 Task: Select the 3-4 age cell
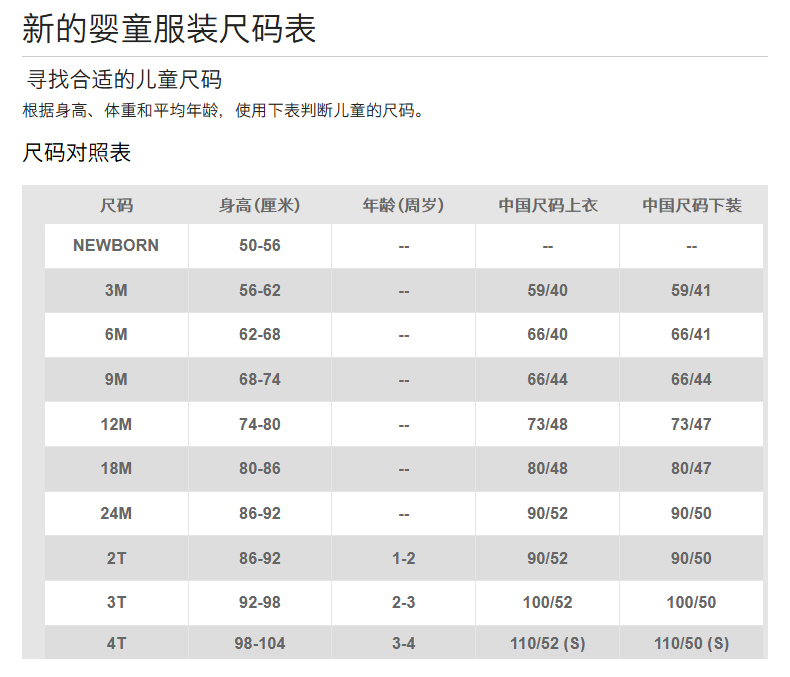[404, 643]
